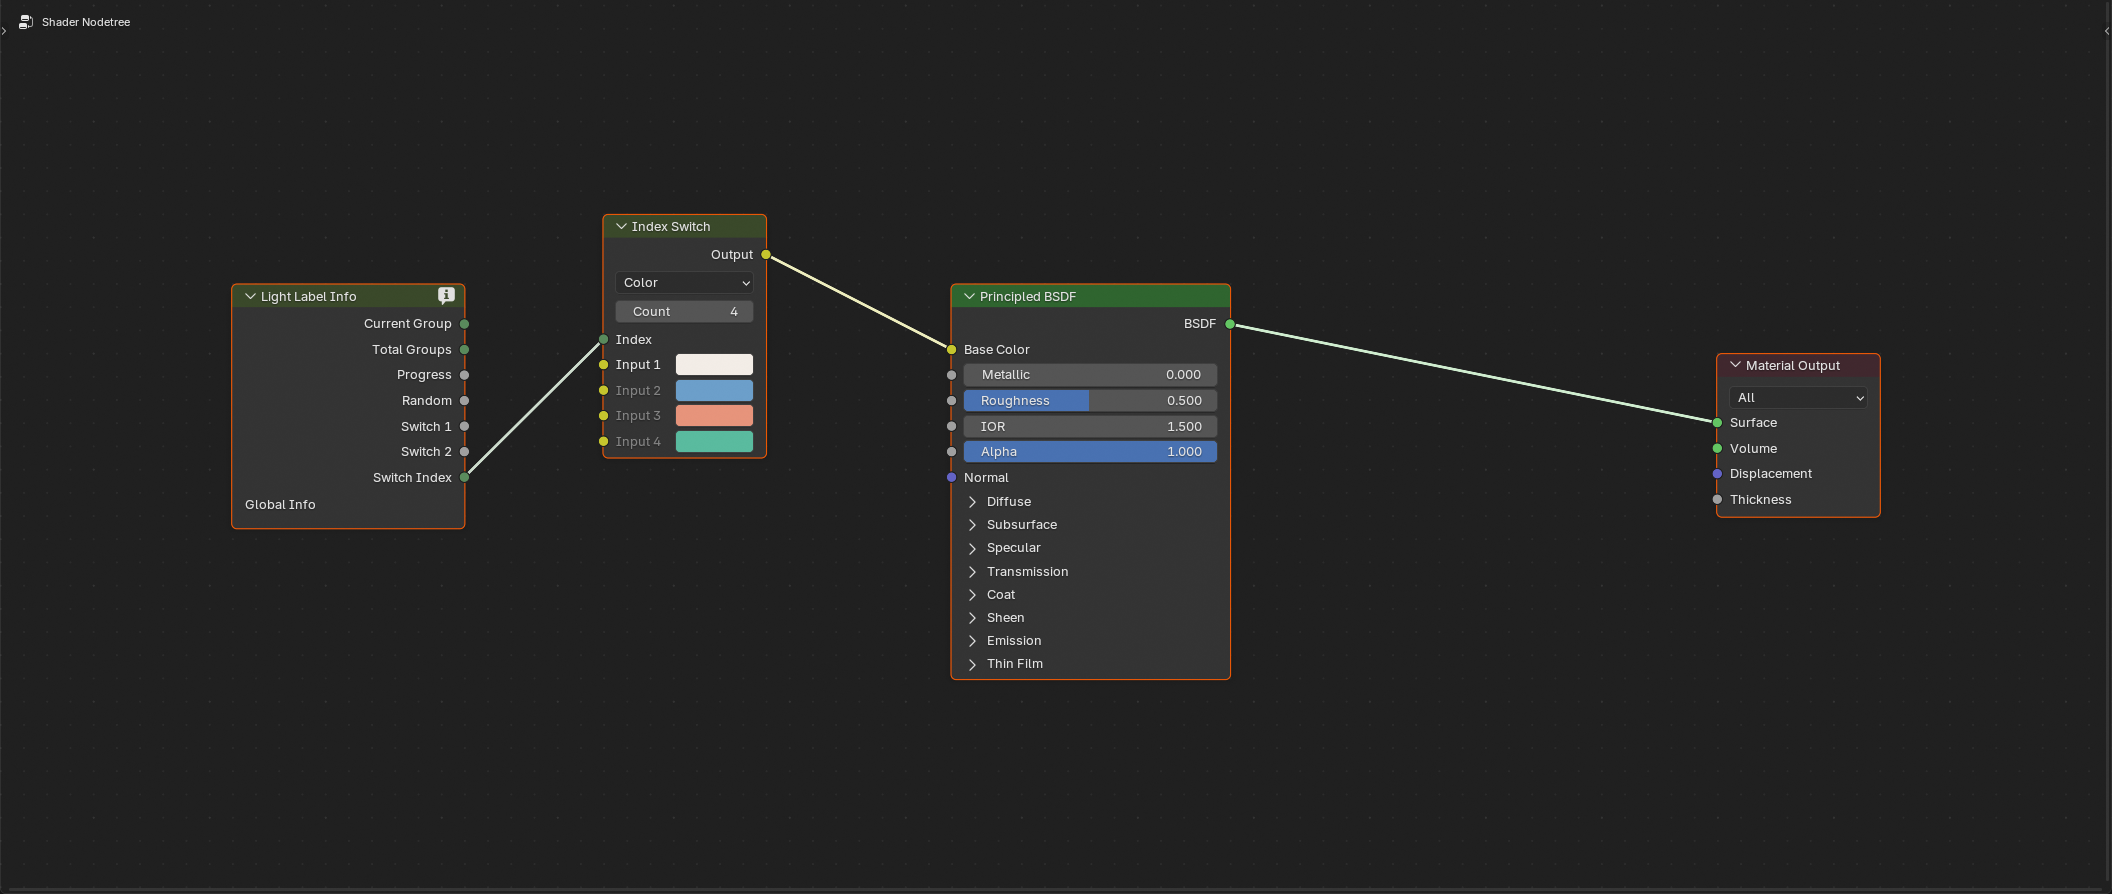Click the Alpha value slider
Screen dimensions: 2112x894
pos(1090,452)
